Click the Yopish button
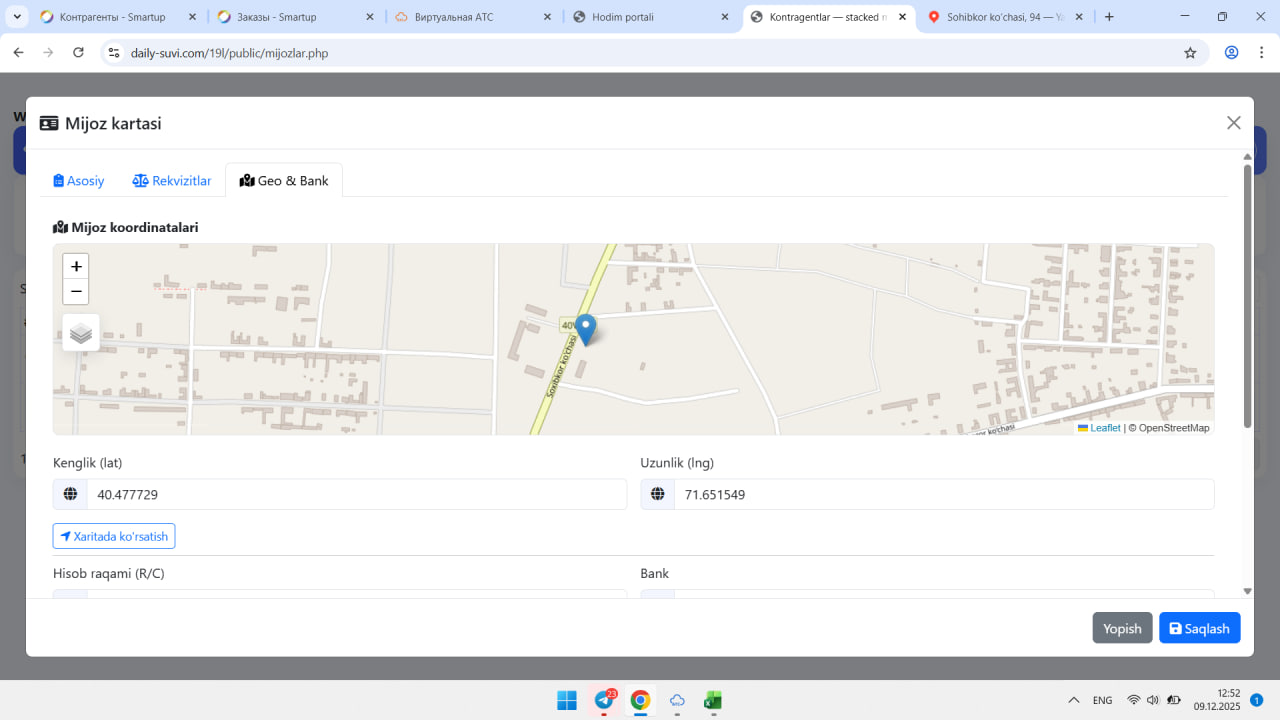Image resolution: width=1280 pixels, height=720 pixels. [x=1122, y=628]
